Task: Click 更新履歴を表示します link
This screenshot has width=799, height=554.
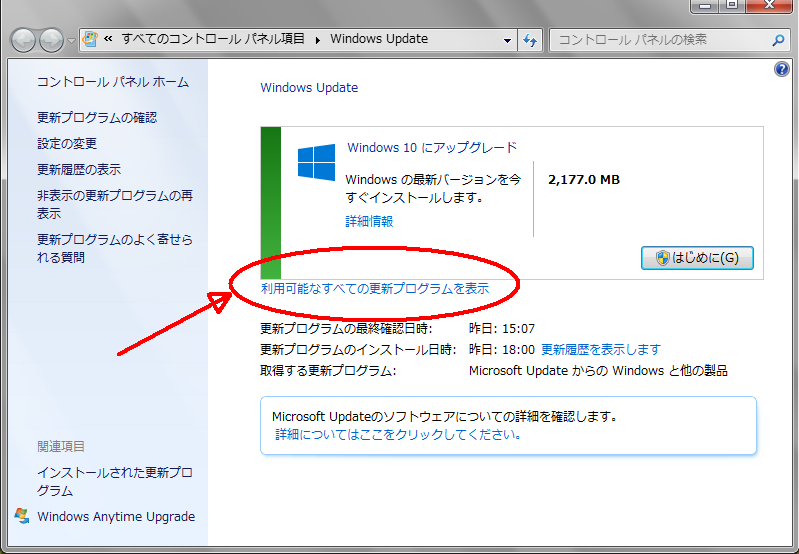Action: [601, 350]
